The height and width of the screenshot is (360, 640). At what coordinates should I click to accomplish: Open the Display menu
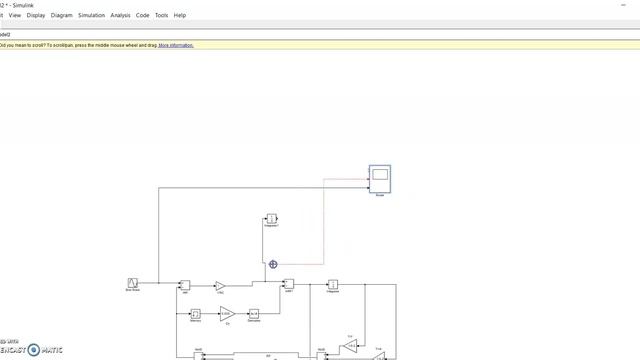click(x=36, y=15)
